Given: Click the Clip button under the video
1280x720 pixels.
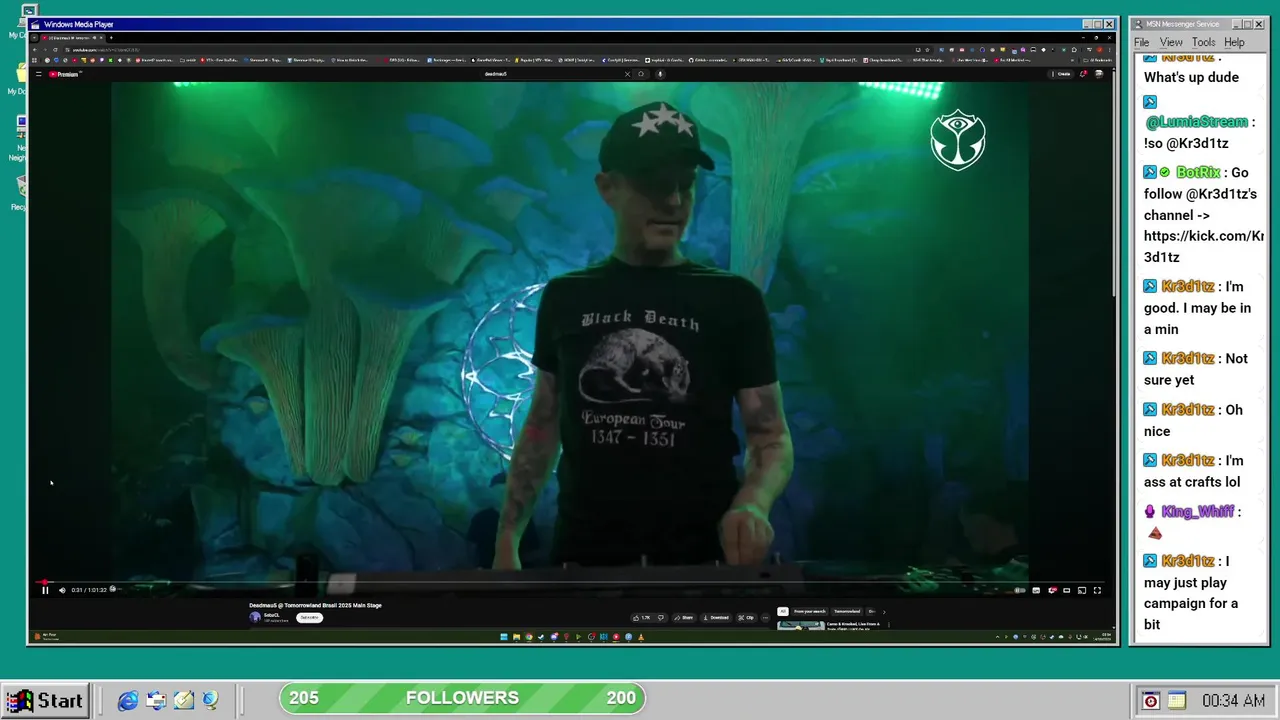Looking at the screenshot, I should click(747, 617).
